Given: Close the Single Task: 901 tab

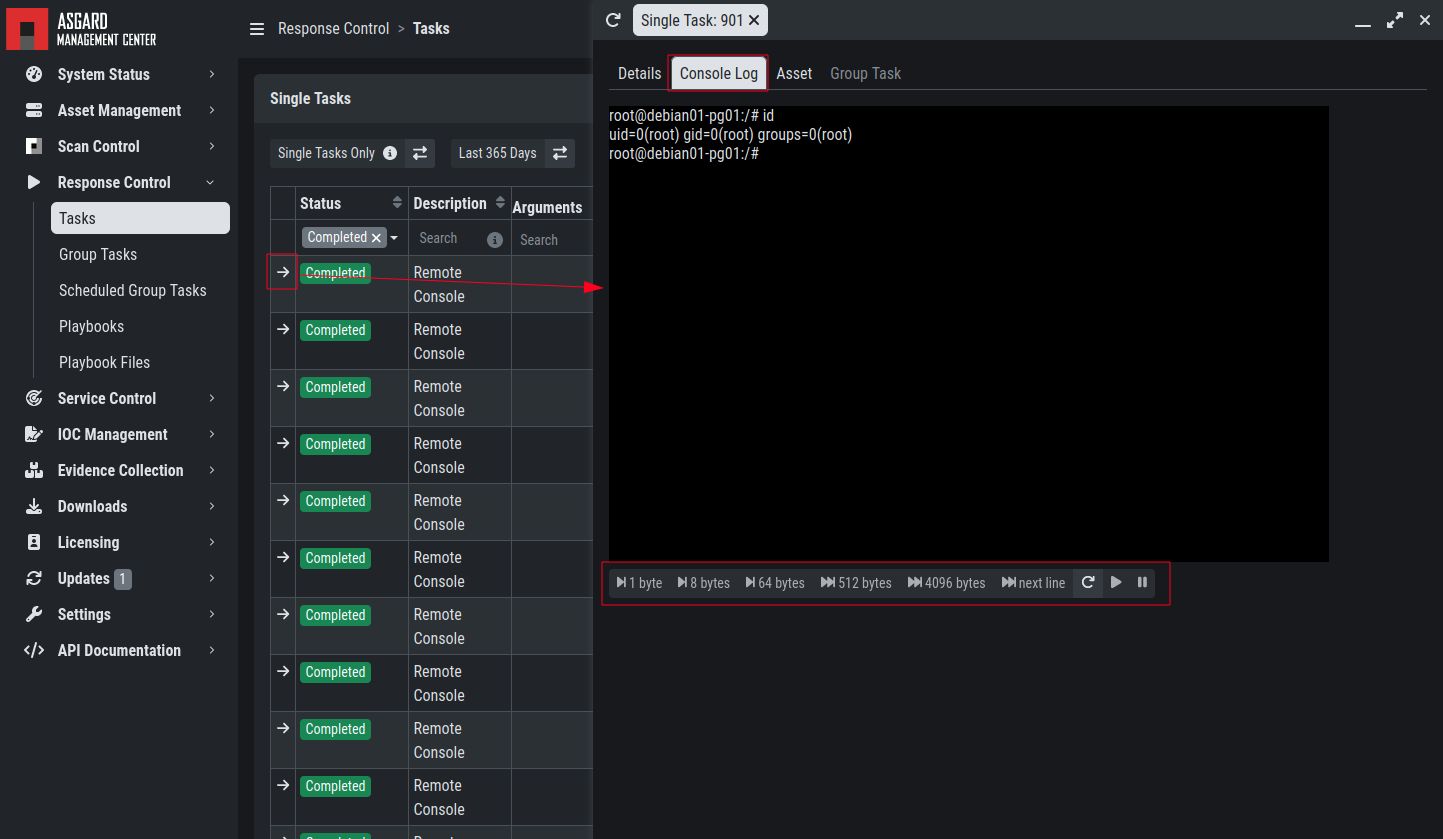Looking at the screenshot, I should pyautogui.click(x=754, y=20).
